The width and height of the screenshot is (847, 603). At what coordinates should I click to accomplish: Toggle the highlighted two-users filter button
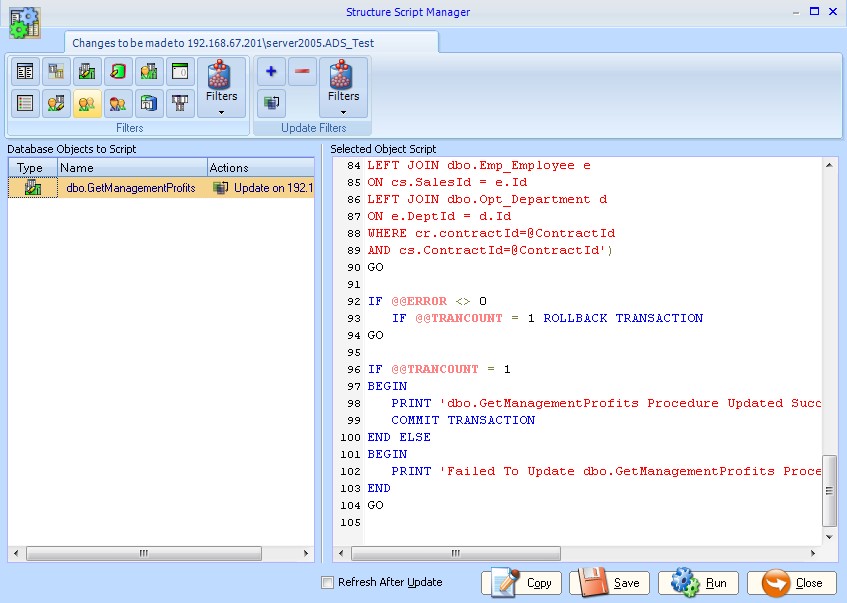click(87, 102)
